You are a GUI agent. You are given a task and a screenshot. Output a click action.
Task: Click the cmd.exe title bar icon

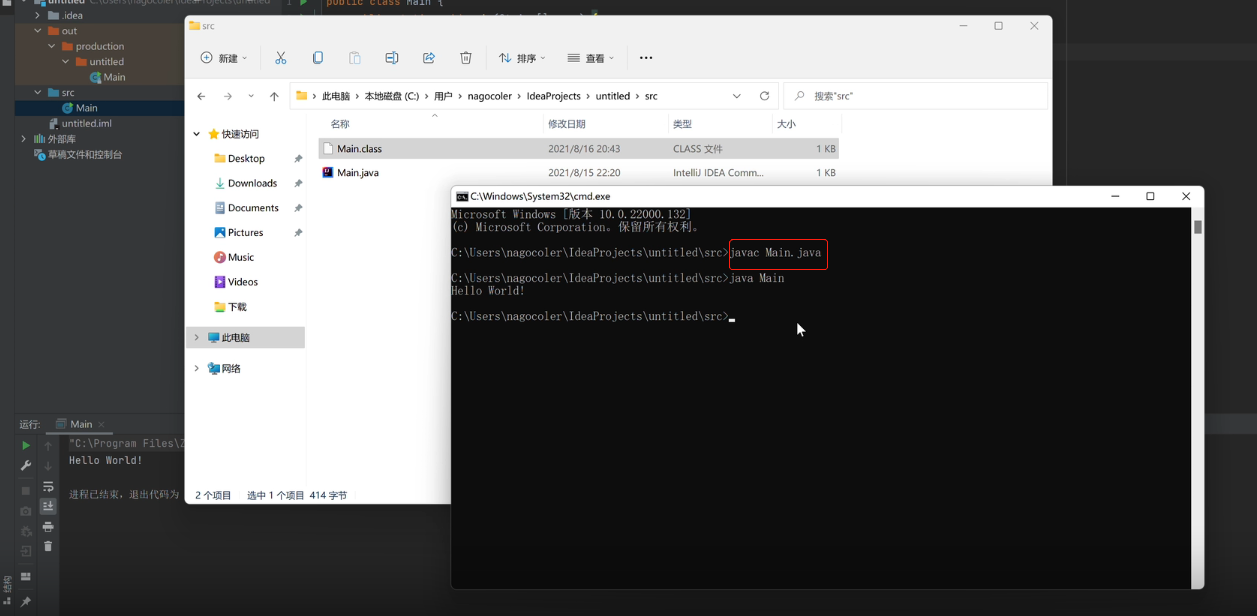(x=462, y=197)
